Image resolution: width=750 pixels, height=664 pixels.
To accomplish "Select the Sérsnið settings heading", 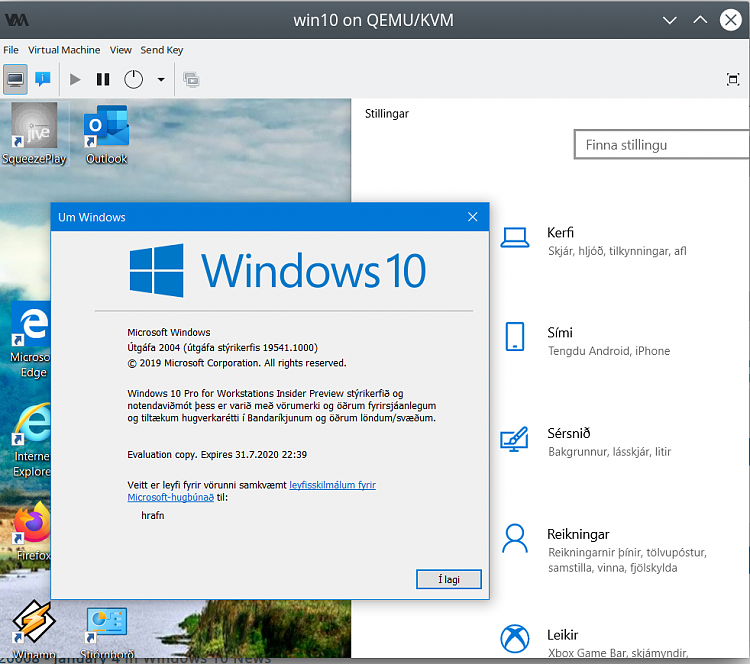I will 569,433.
